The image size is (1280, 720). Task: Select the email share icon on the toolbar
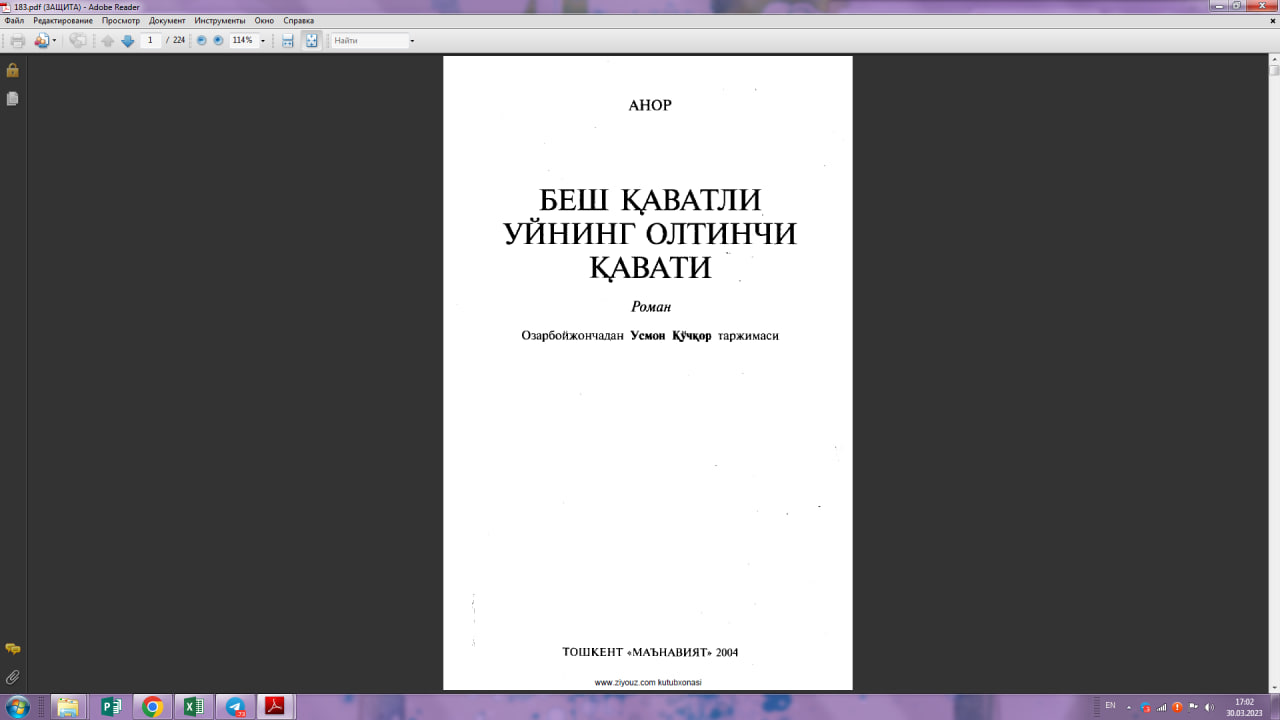pos(77,40)
